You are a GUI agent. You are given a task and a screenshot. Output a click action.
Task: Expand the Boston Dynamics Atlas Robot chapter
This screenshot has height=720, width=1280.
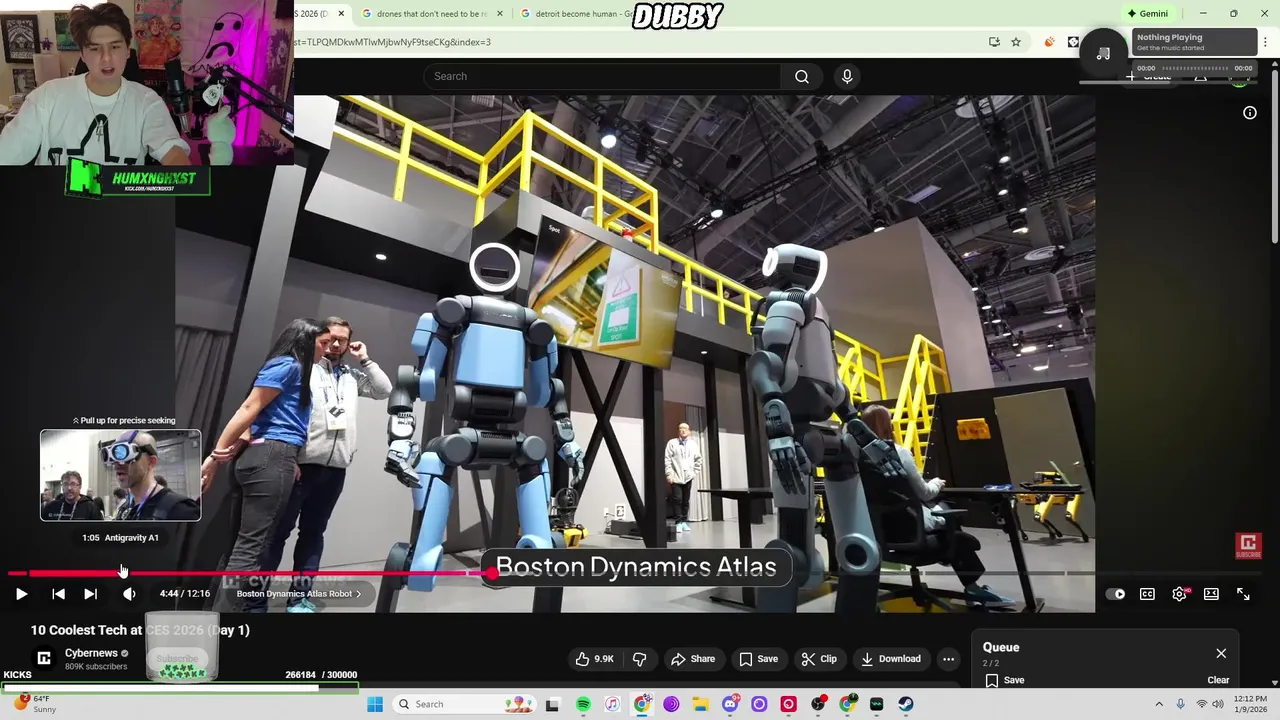pyautogui.click(x=299, y=594)
